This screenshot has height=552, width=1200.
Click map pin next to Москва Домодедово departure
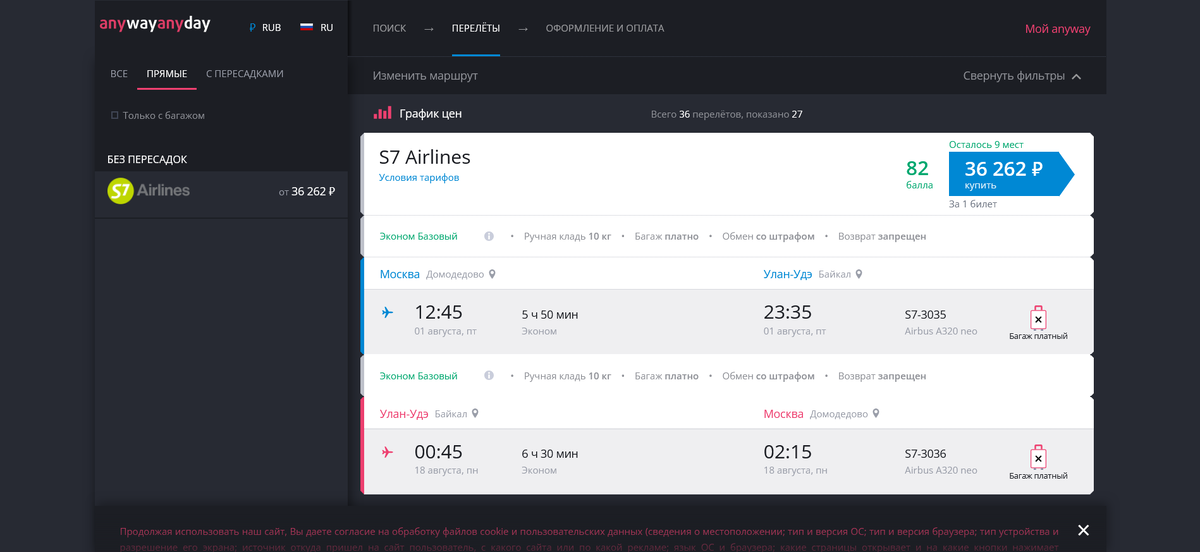(492, 274)
